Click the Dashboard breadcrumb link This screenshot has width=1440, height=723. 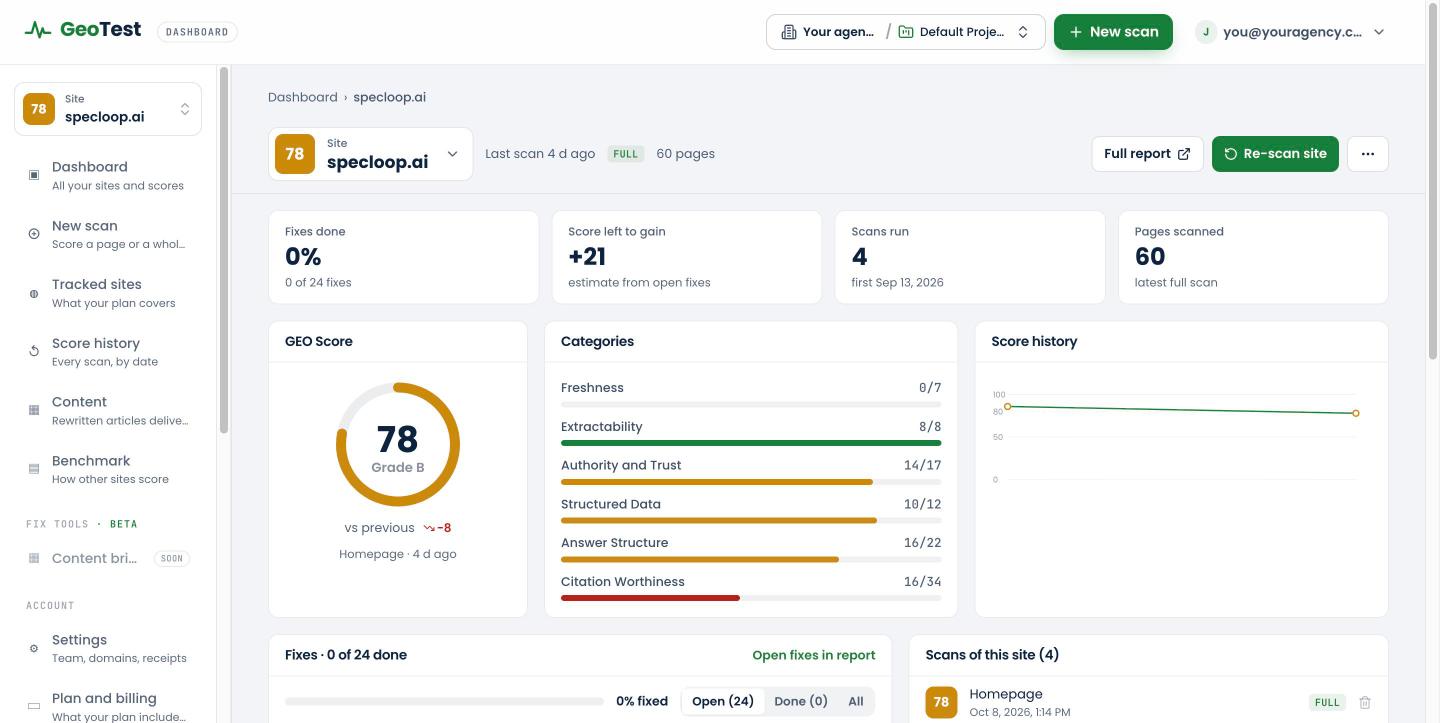[303, 97]
